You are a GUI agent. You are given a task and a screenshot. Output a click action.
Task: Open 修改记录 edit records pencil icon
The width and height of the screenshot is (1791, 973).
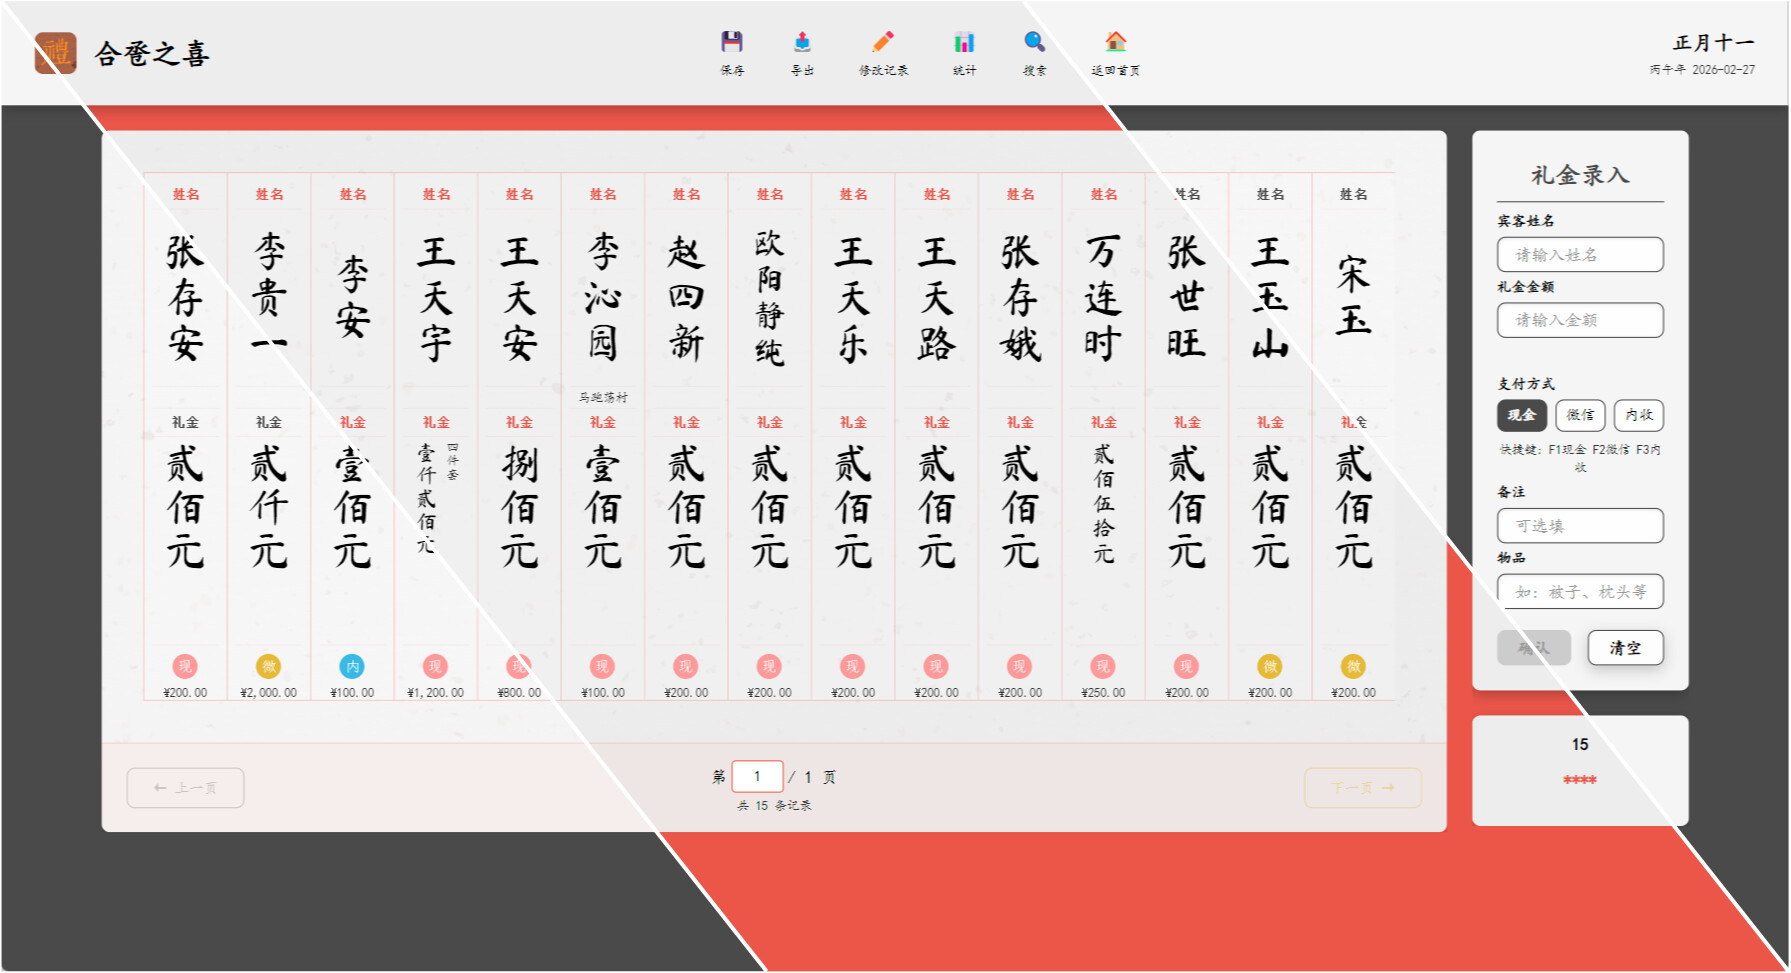tap(883, 42)
